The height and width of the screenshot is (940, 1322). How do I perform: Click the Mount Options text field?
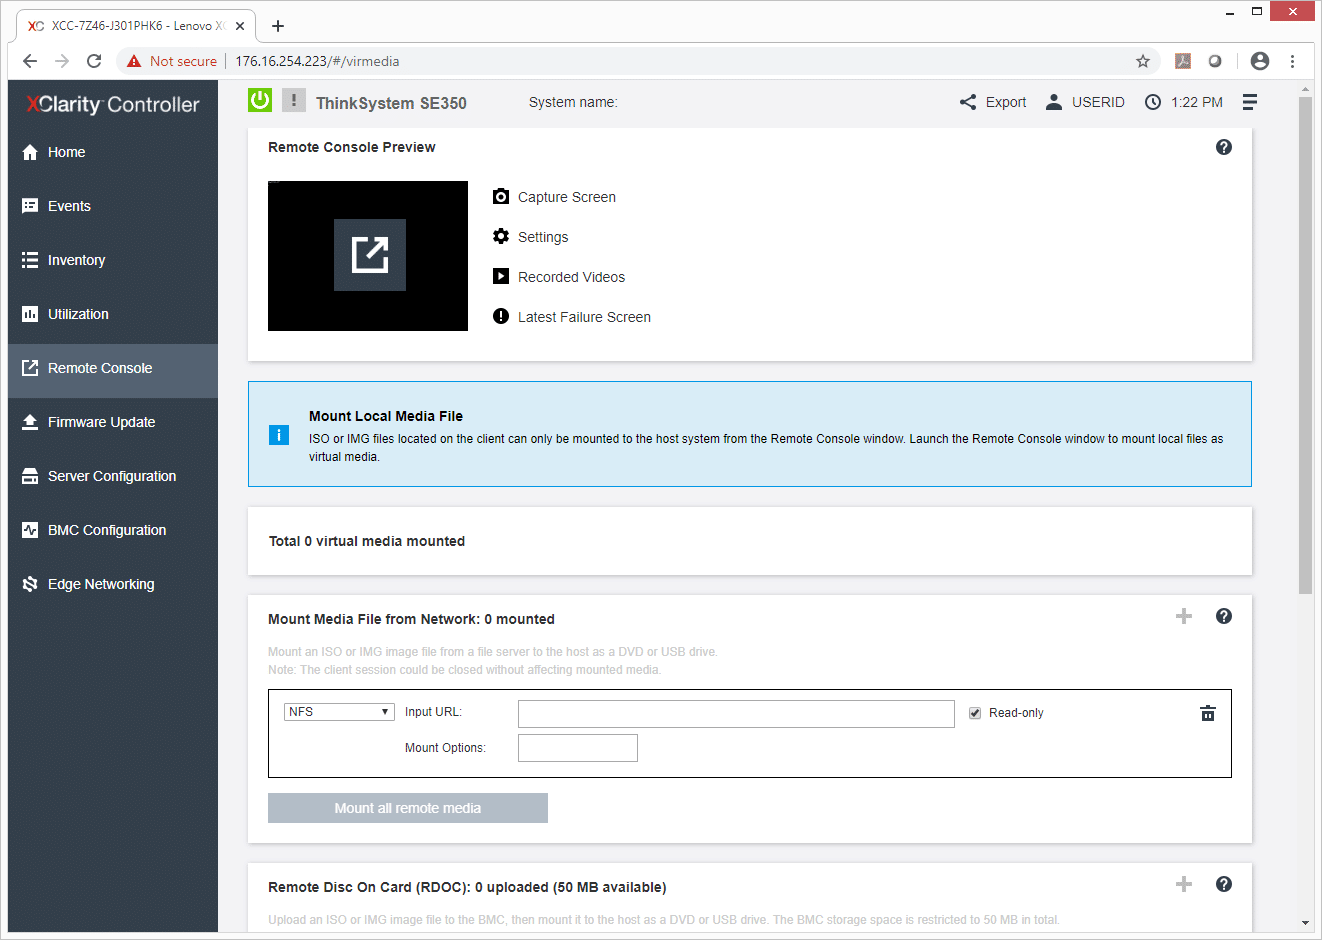[578, 748]
